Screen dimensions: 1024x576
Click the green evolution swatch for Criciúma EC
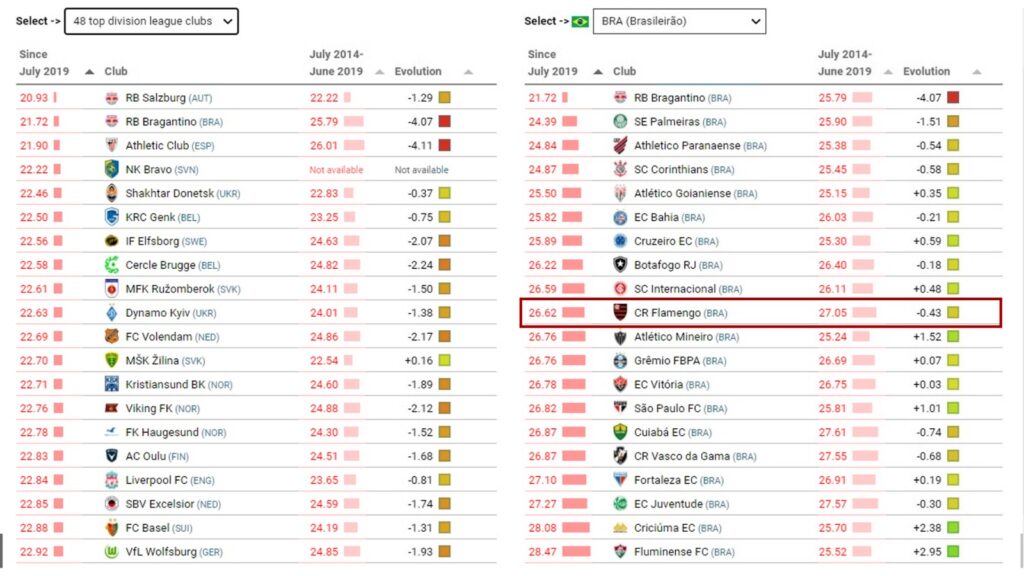953,527
